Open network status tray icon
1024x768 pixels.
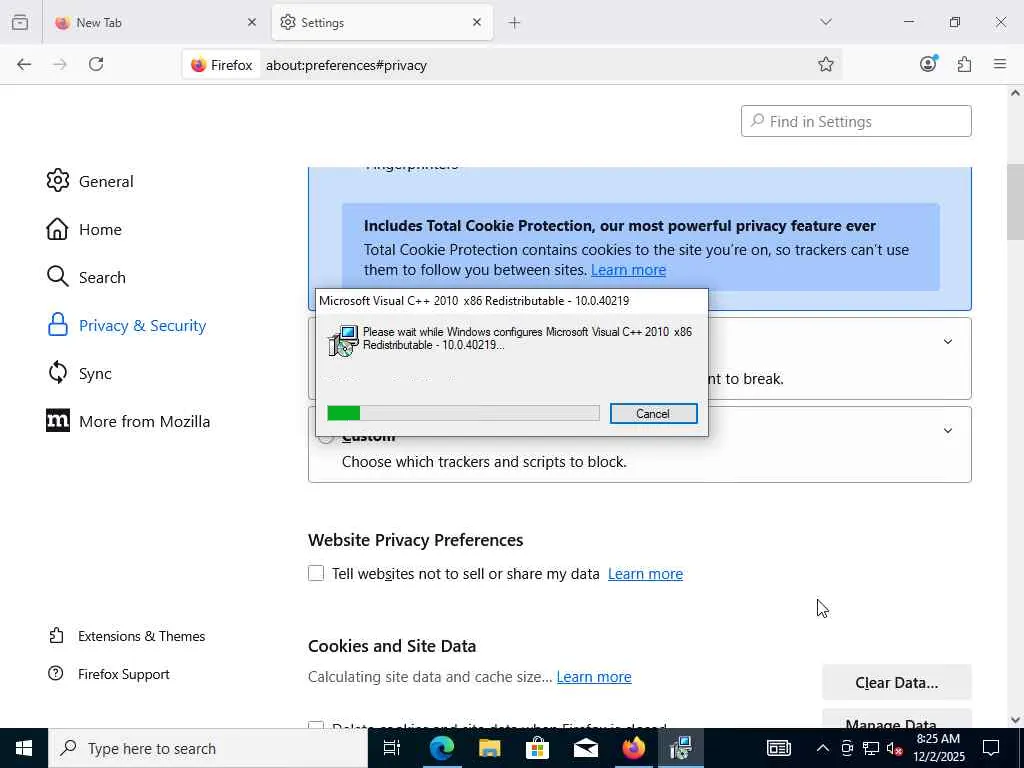[x=871, y=748]
